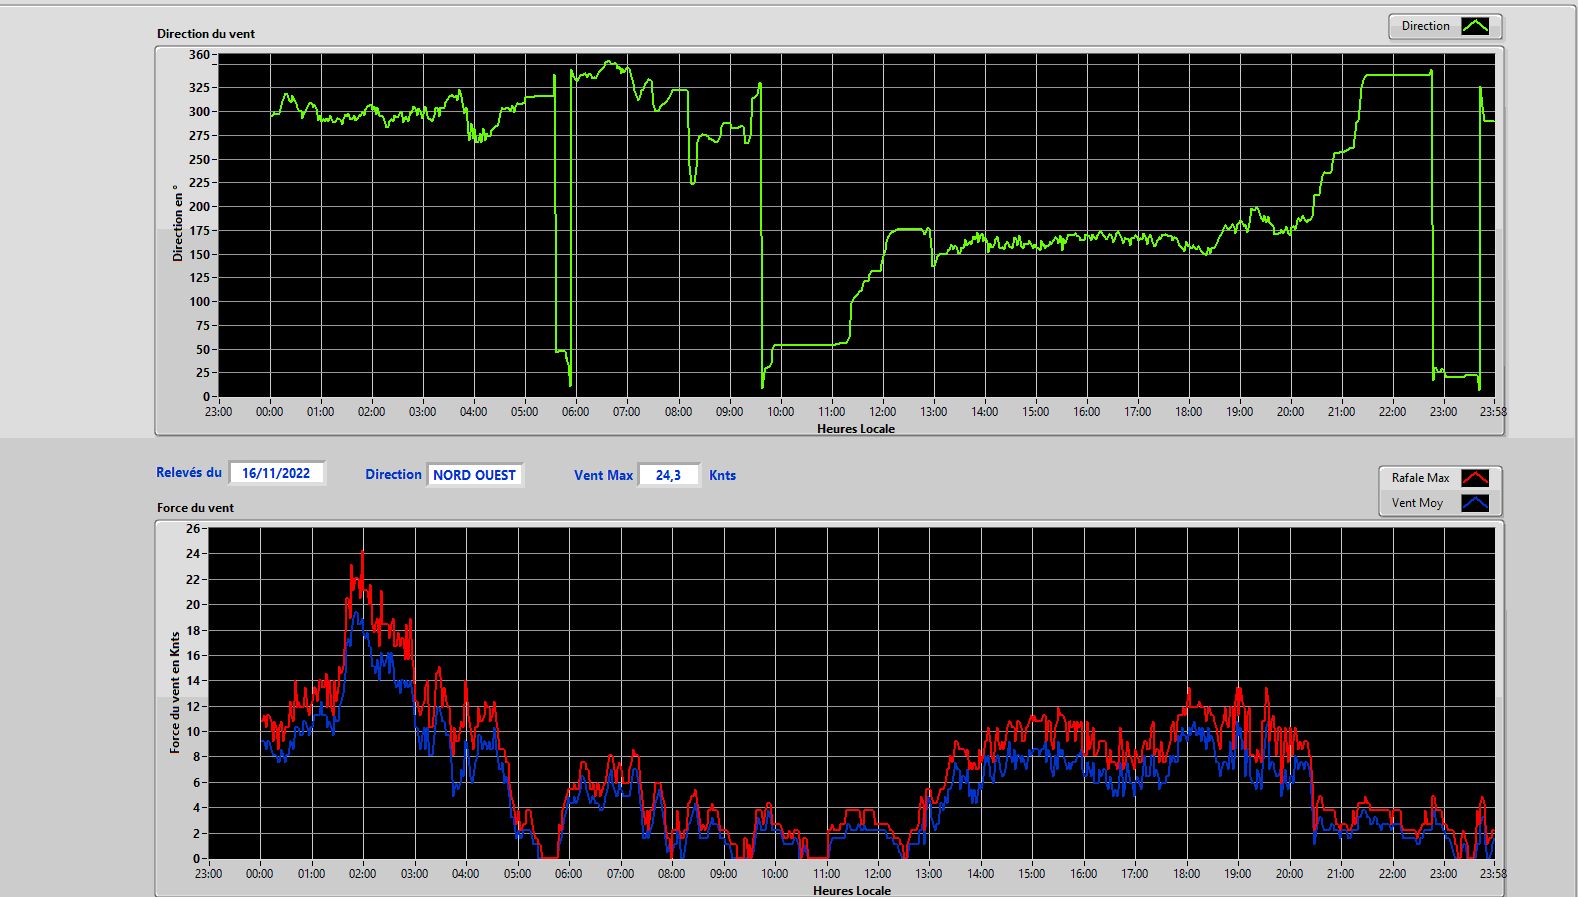This screenshot has height=897, width=1578.
Task: Click the Direction en ° axis title
Action: tap(178, 223)
